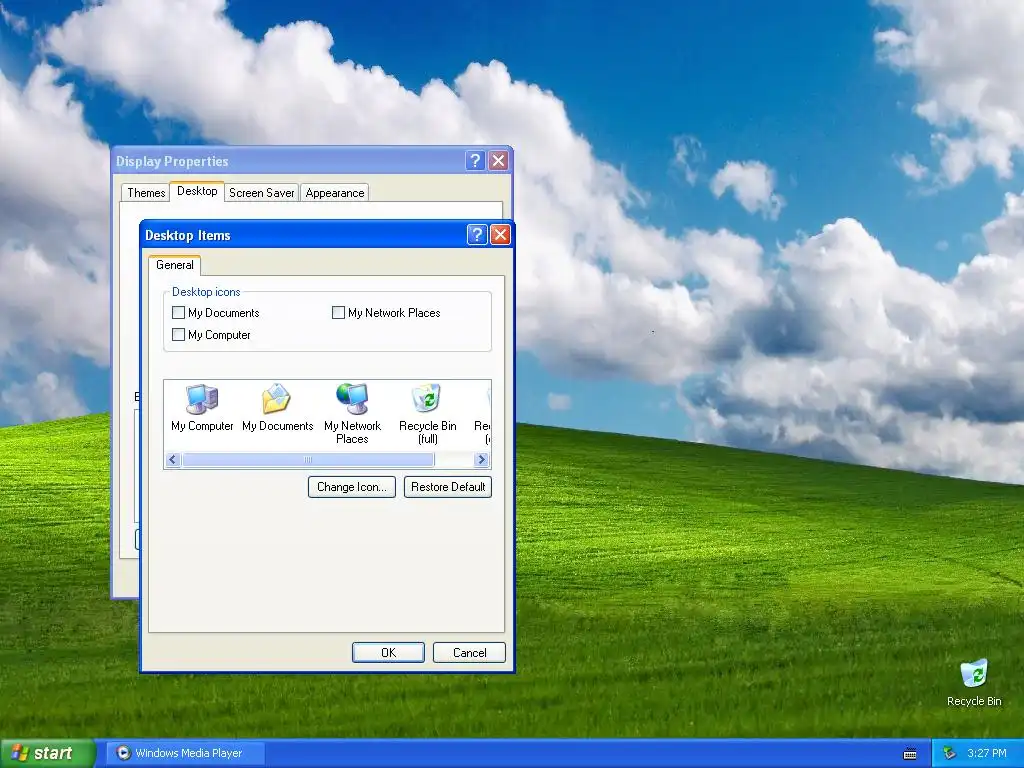Click the help question mark in Display Properties
The image size is (1024, 768).
475,161
